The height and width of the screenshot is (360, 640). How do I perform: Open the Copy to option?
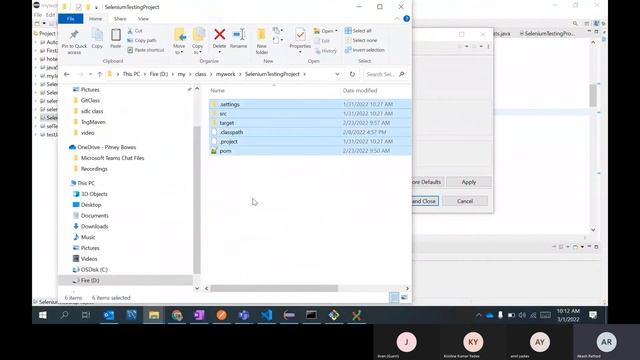[198, 41]
